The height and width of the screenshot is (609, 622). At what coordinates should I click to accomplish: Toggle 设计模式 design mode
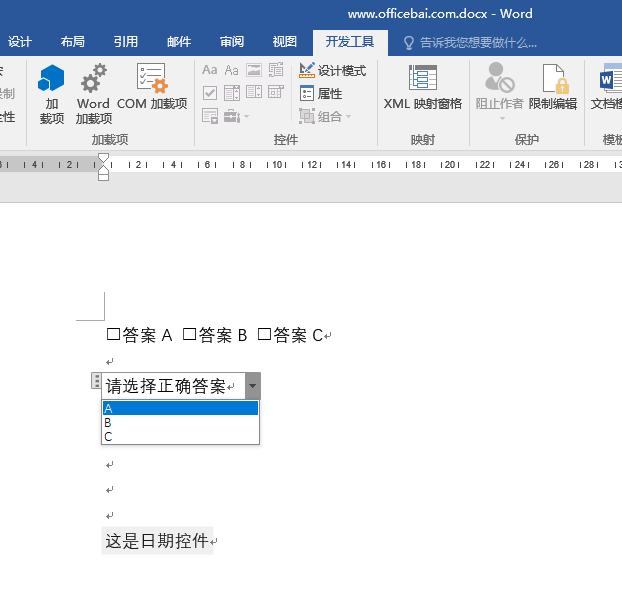pos(332,71)
